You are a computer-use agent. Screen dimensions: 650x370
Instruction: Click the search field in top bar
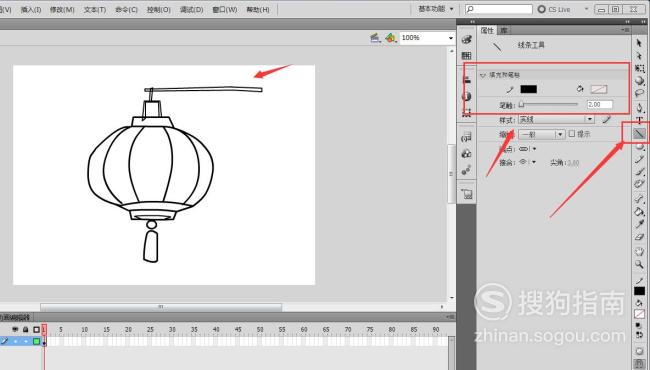pyautogui.click(x=499, y=9)
